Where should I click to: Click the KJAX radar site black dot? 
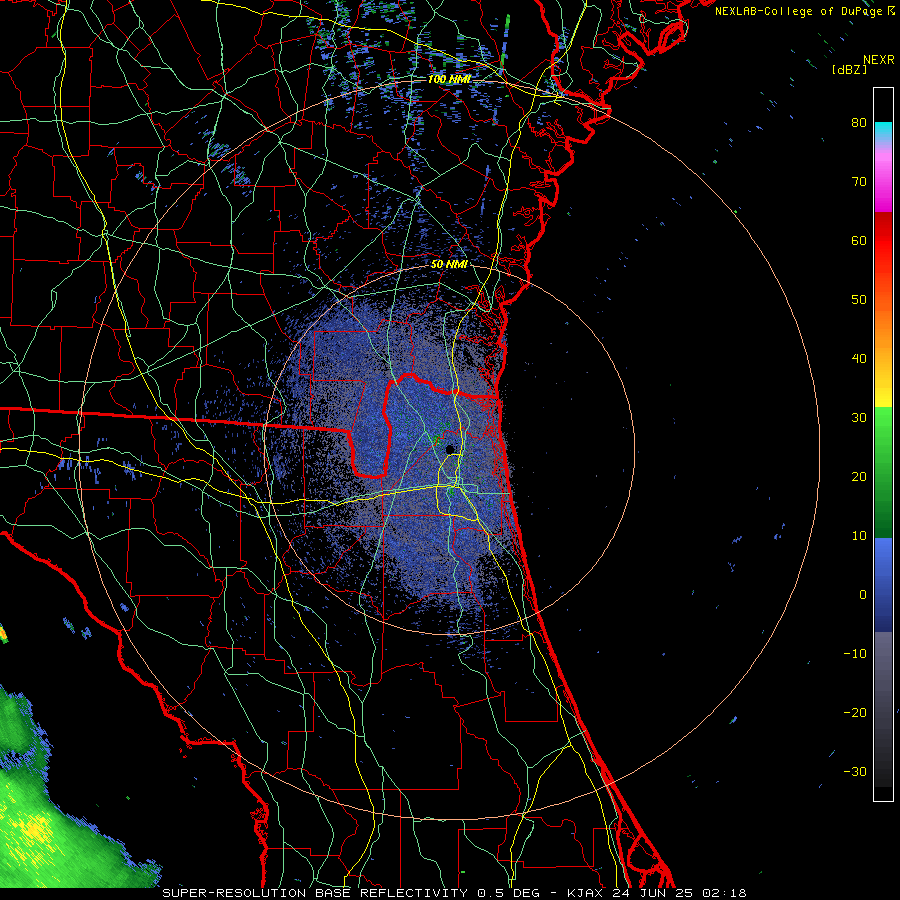450,449
